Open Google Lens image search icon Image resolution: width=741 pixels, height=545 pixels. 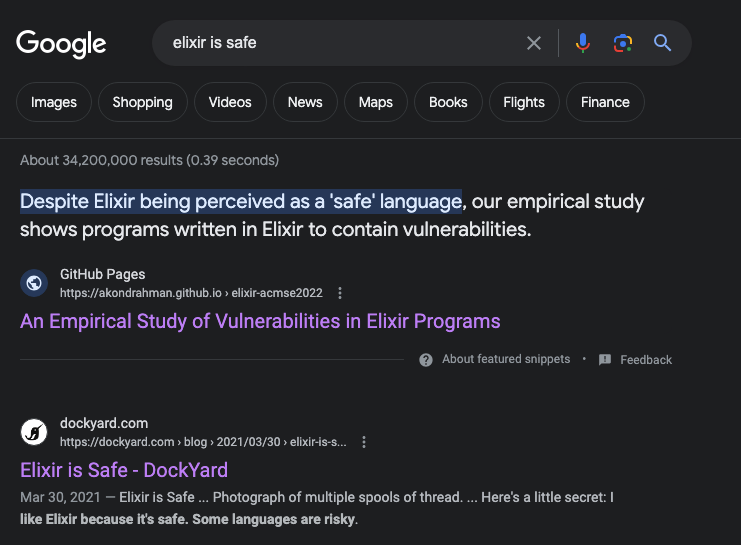point(623,43)
